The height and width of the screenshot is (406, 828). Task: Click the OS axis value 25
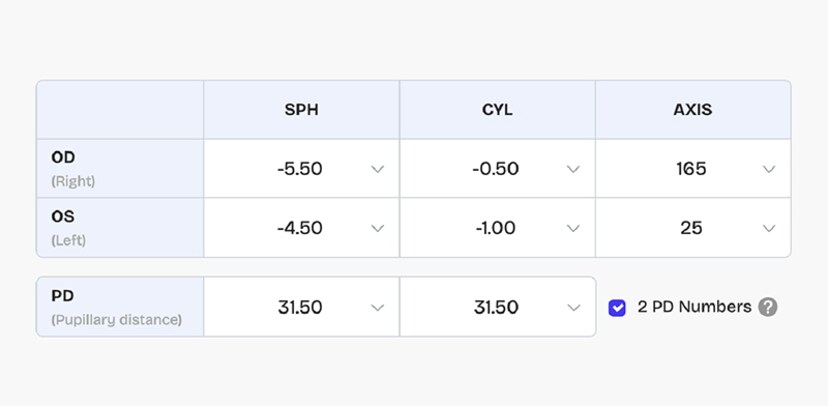click(x=691, y=228)
